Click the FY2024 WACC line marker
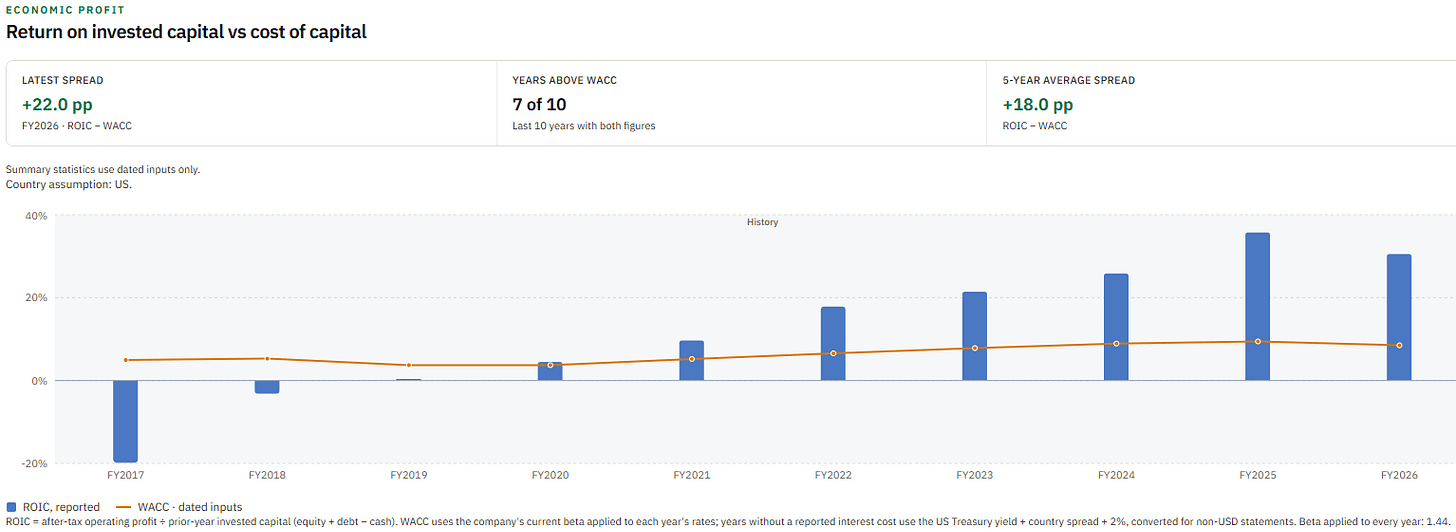 point(1116,344)
